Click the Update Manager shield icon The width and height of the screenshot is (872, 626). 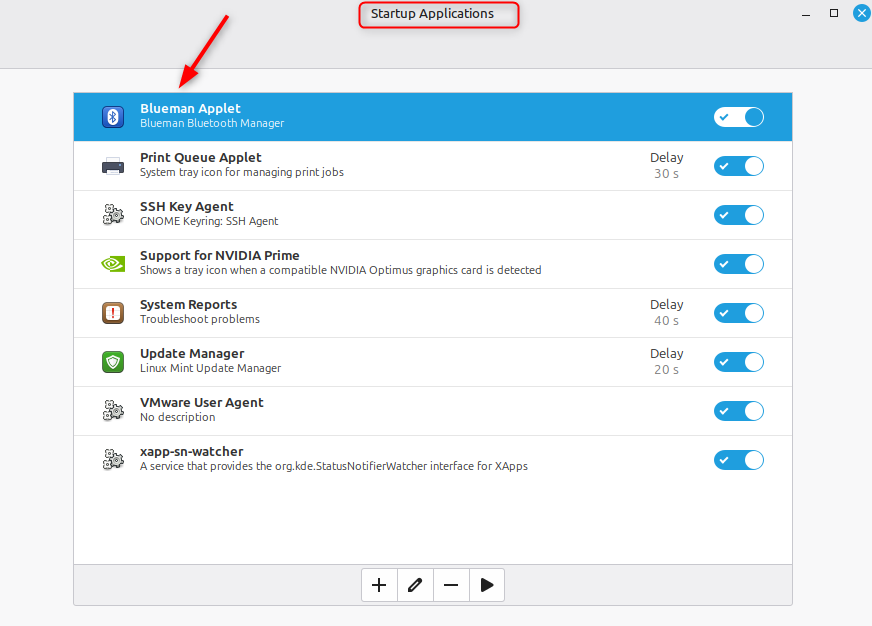pyautogui.click(x=112, y=361)
